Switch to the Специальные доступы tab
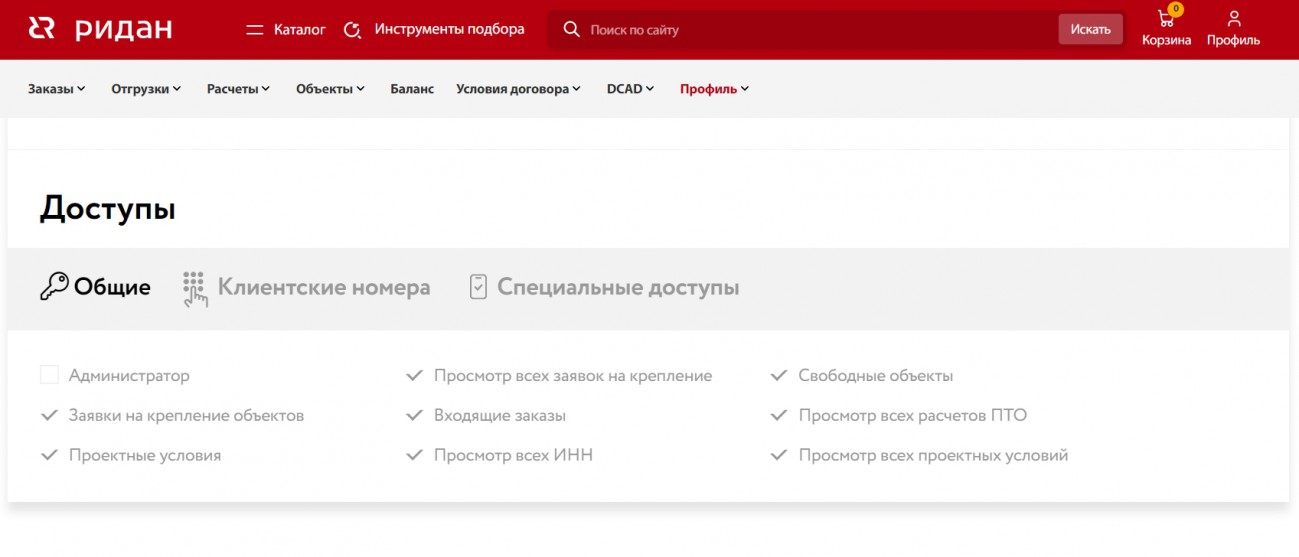The image size is (1299, 557). click(605, 287)
